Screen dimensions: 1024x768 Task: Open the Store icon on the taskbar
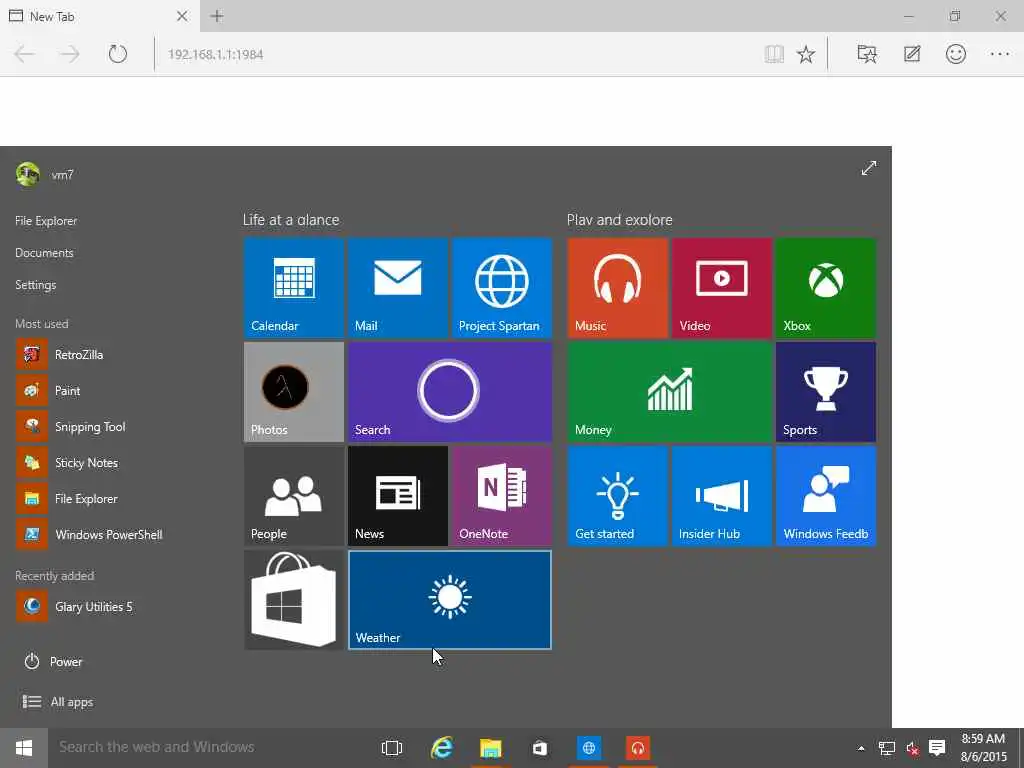click(539, 748)
